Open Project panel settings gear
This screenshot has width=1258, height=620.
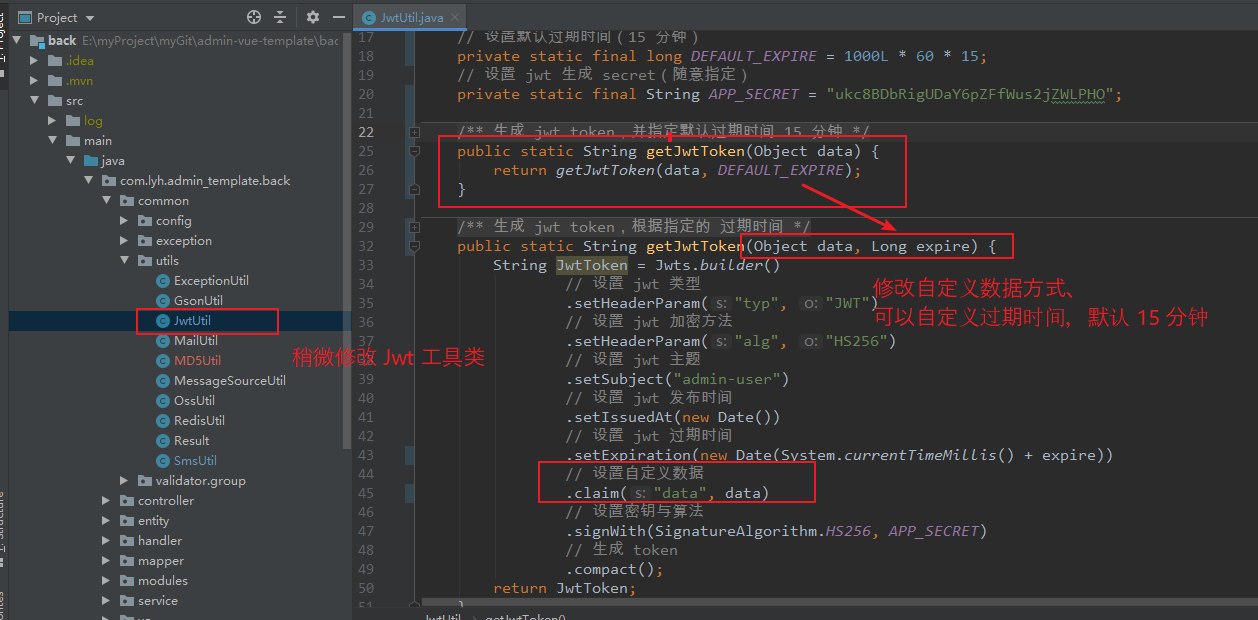(x=313, y=17)
